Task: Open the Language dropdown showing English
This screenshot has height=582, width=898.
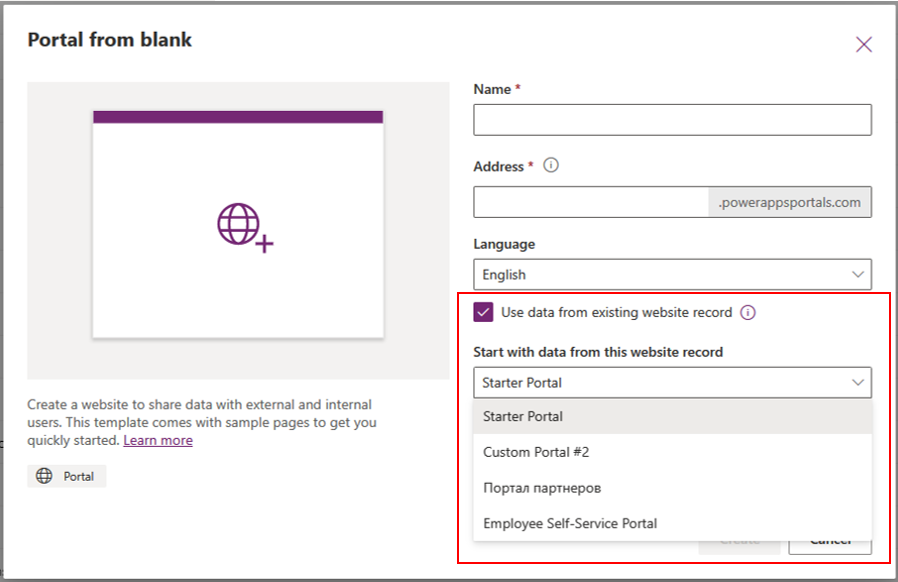Action: point(672,274)
